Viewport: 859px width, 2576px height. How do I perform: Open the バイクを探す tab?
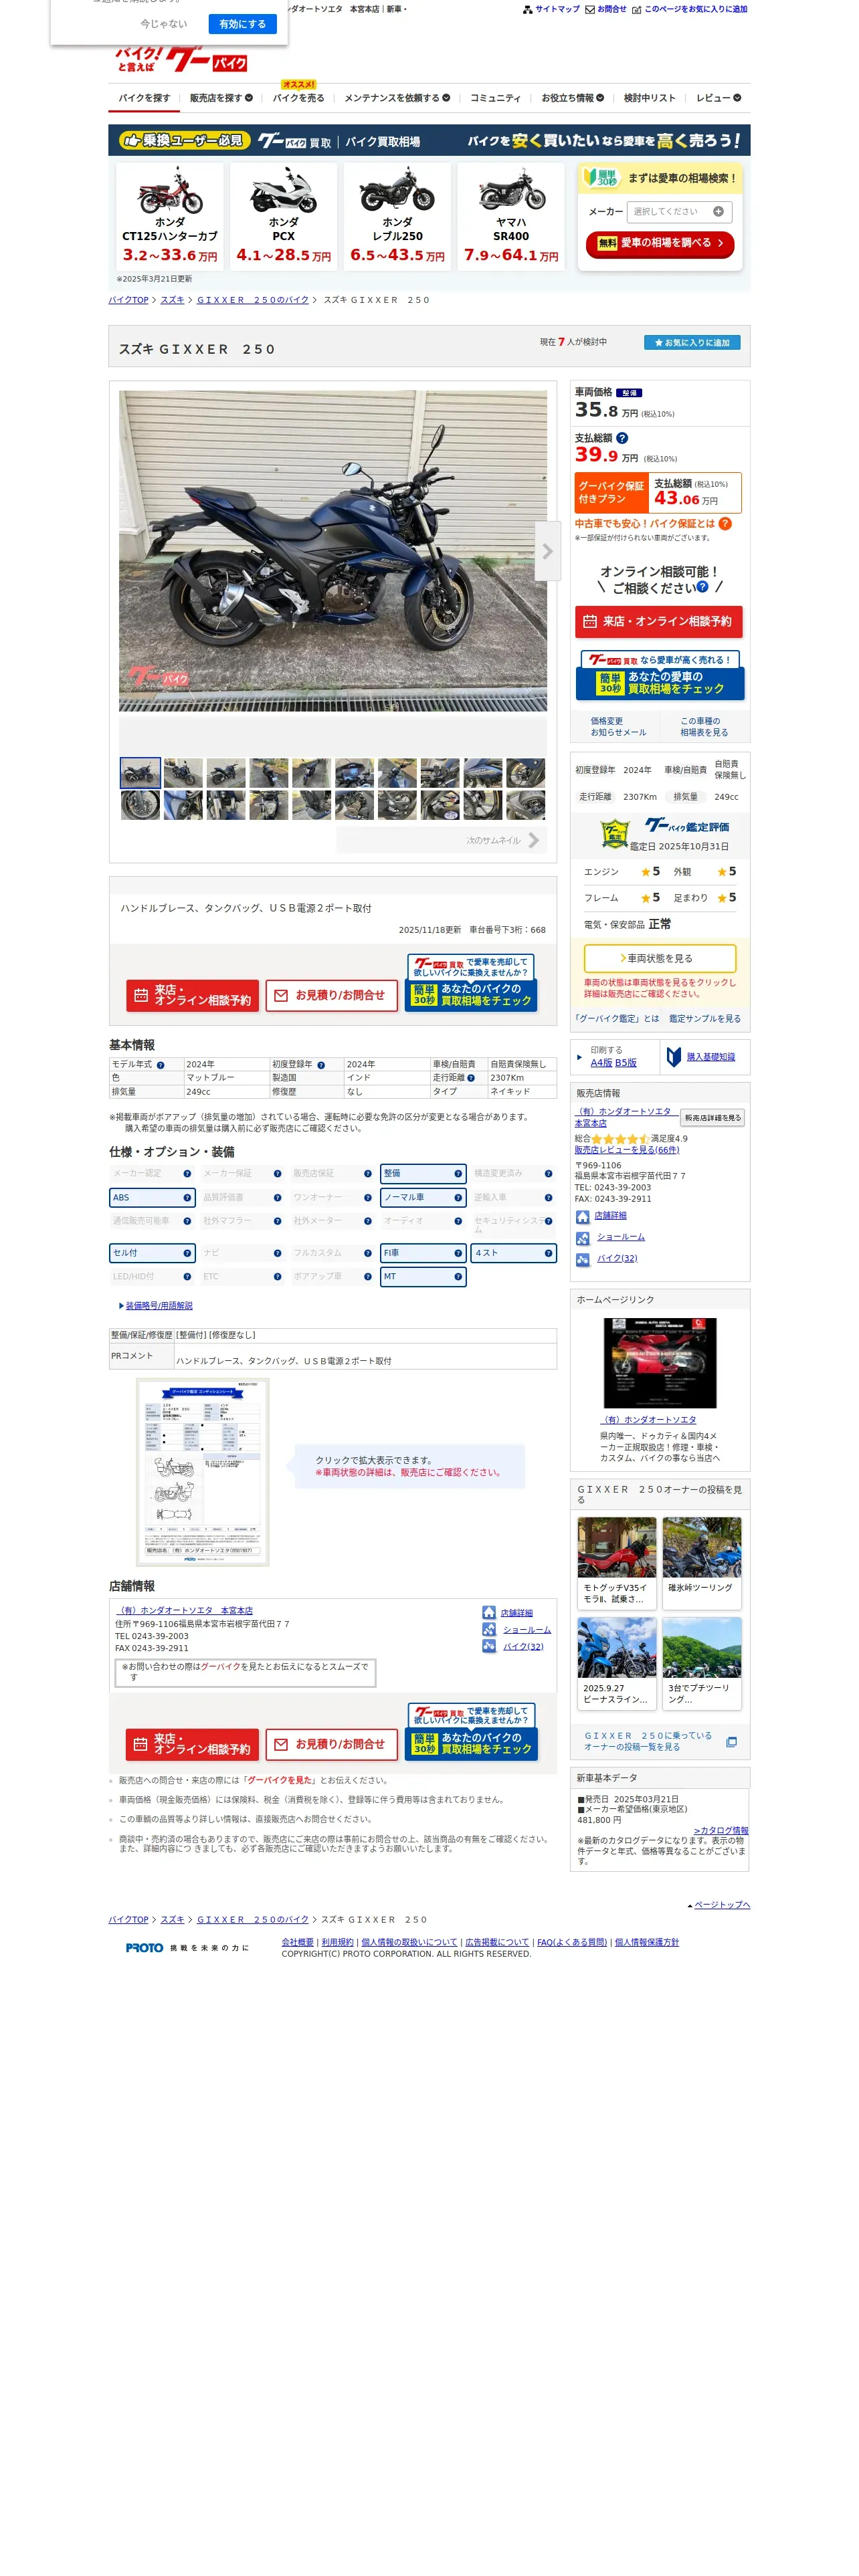click(x=144, y=98)
